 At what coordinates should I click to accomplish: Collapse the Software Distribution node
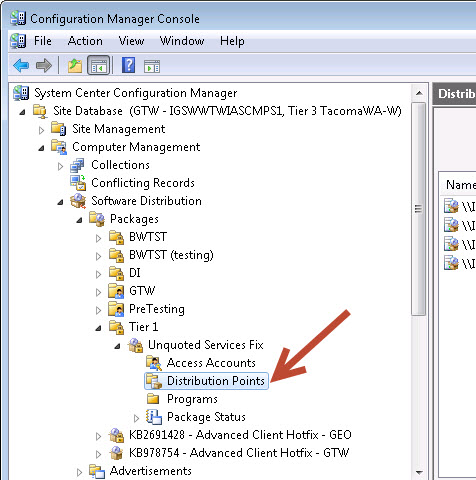pos(60,202)
